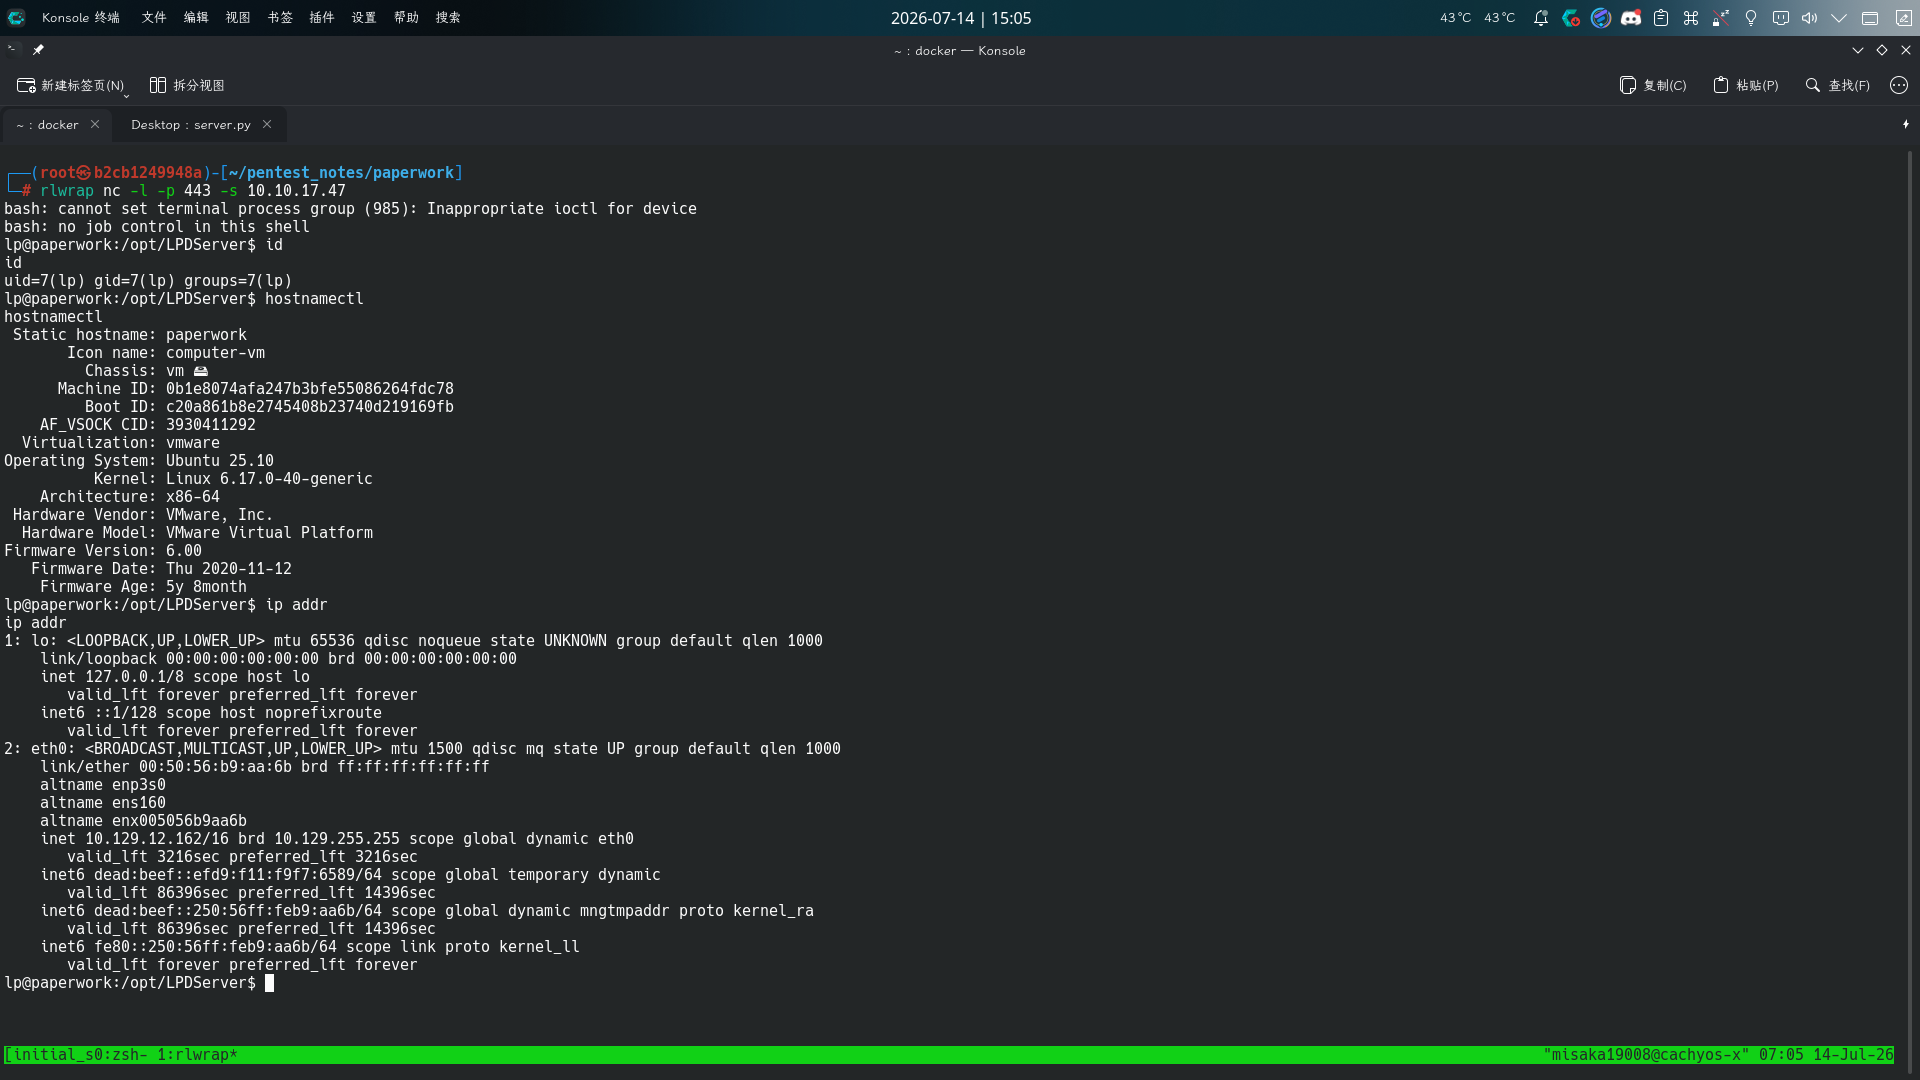Click the 查找(F) find button
Viewport: 1920px width, 1080px height.
pyautogui.click(x=1838, y=86)
